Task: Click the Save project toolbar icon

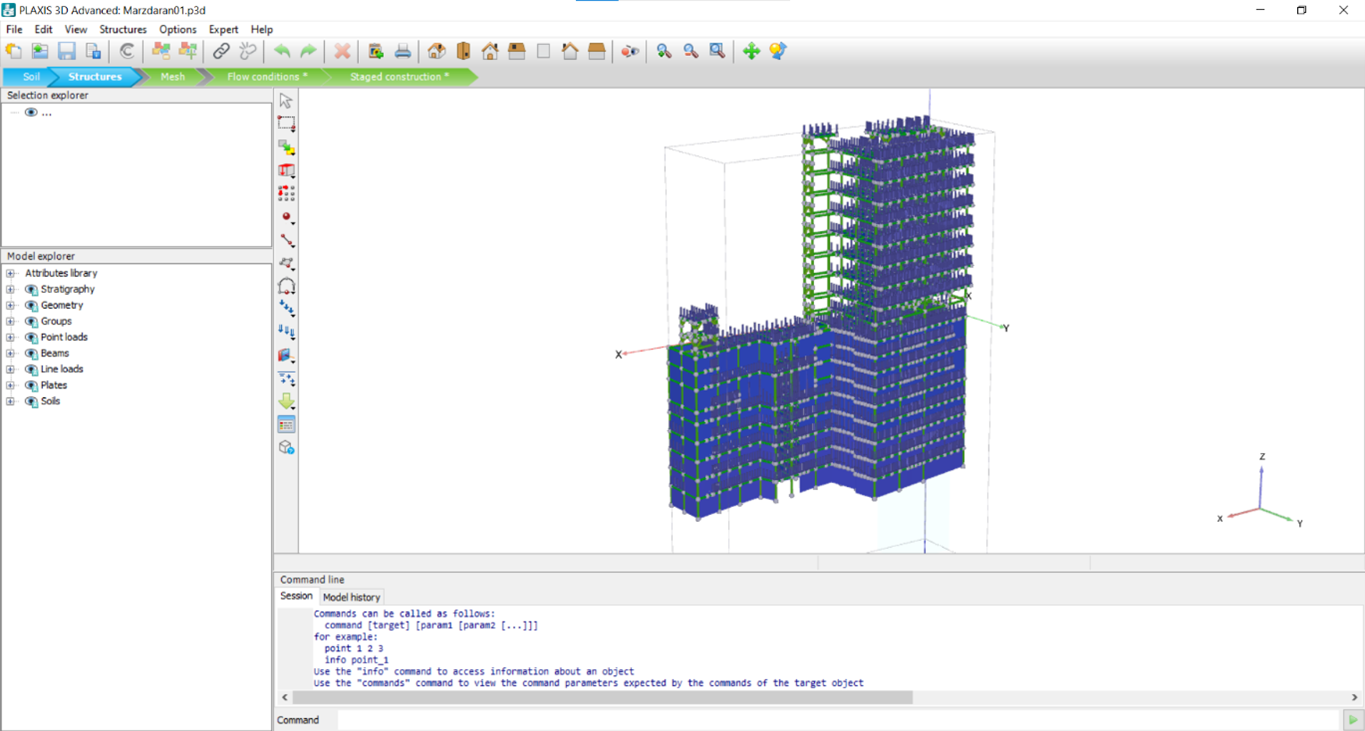Action: (x=67, y=51)
